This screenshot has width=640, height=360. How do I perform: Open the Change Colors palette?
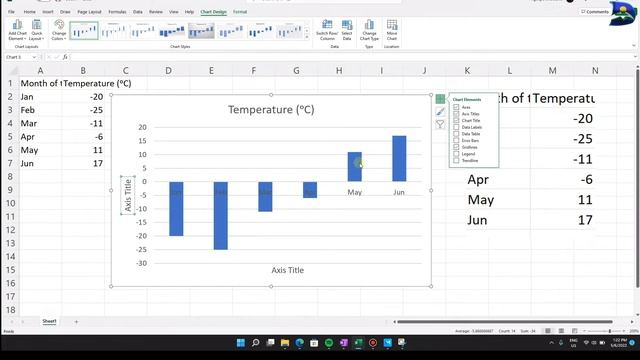coord(59,30)
